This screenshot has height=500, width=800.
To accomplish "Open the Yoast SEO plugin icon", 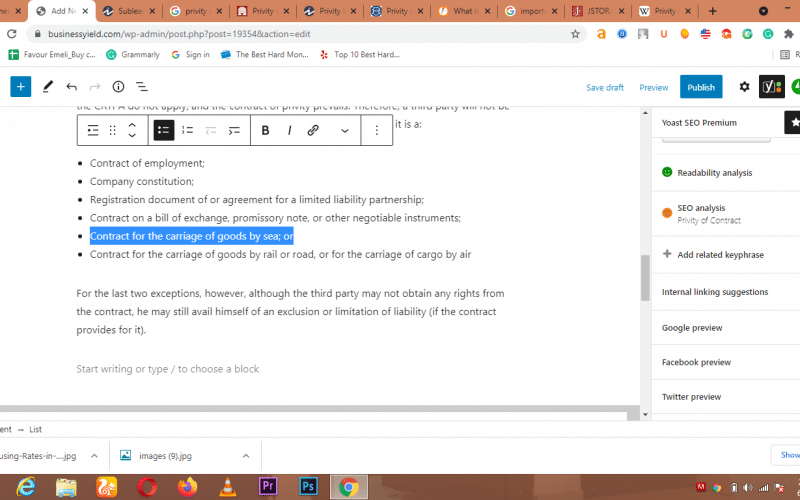I will click(771, 87).
